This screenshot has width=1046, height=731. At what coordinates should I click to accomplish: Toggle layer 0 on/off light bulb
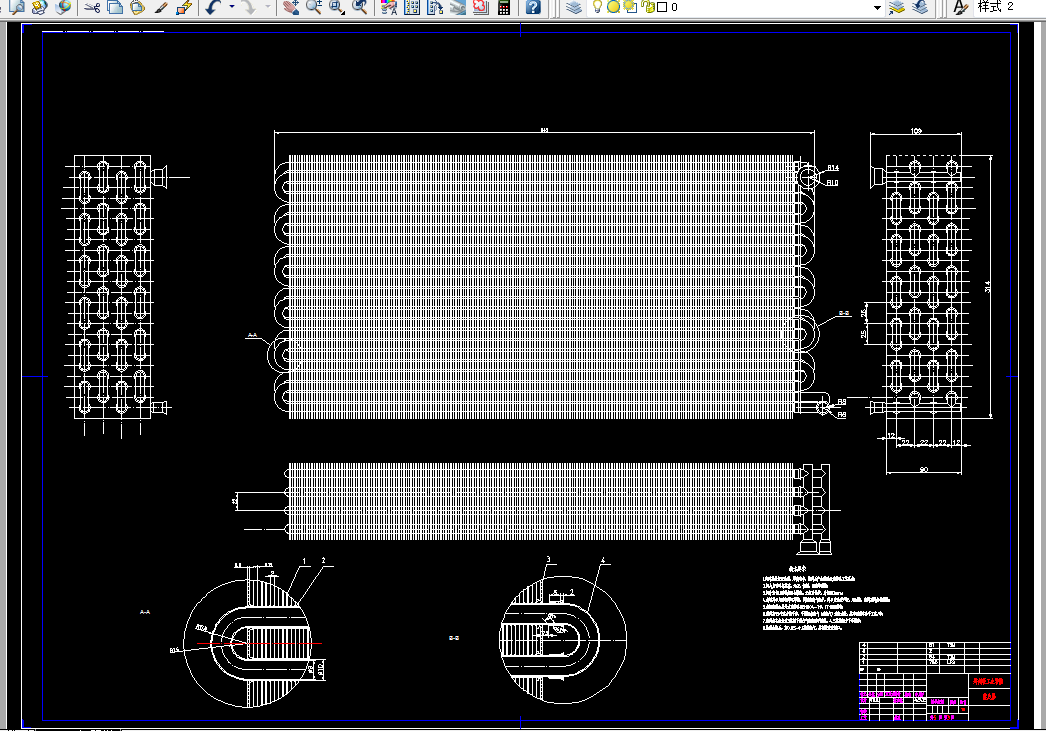click(598, 7)
